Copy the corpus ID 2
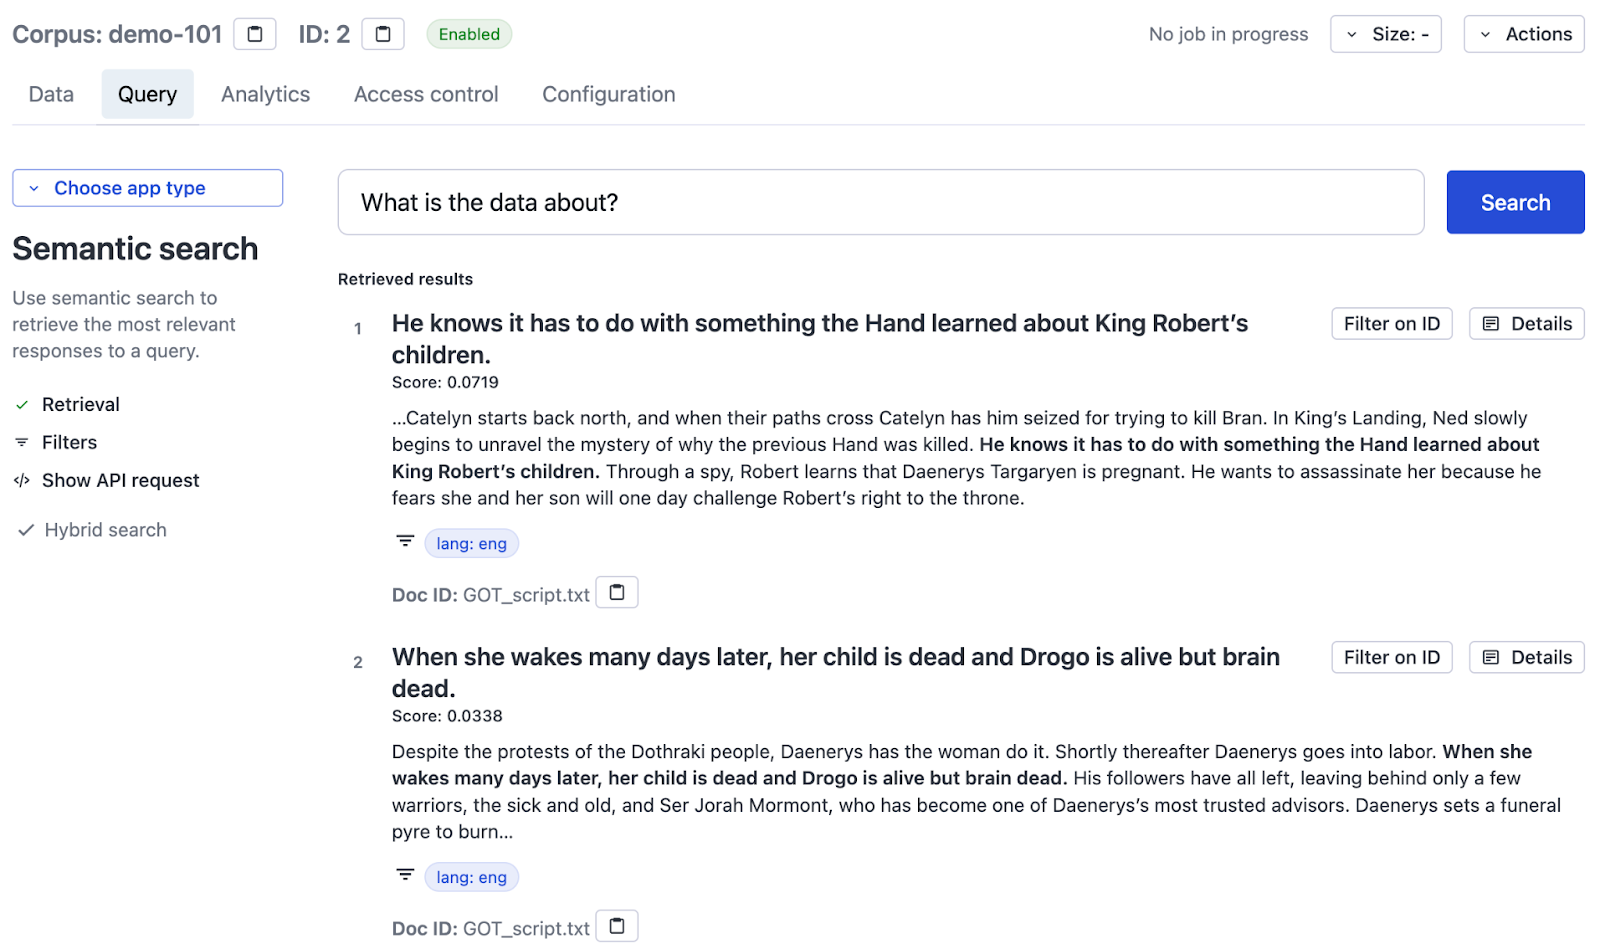The image size is (1600, 948). tap(383, 34)
